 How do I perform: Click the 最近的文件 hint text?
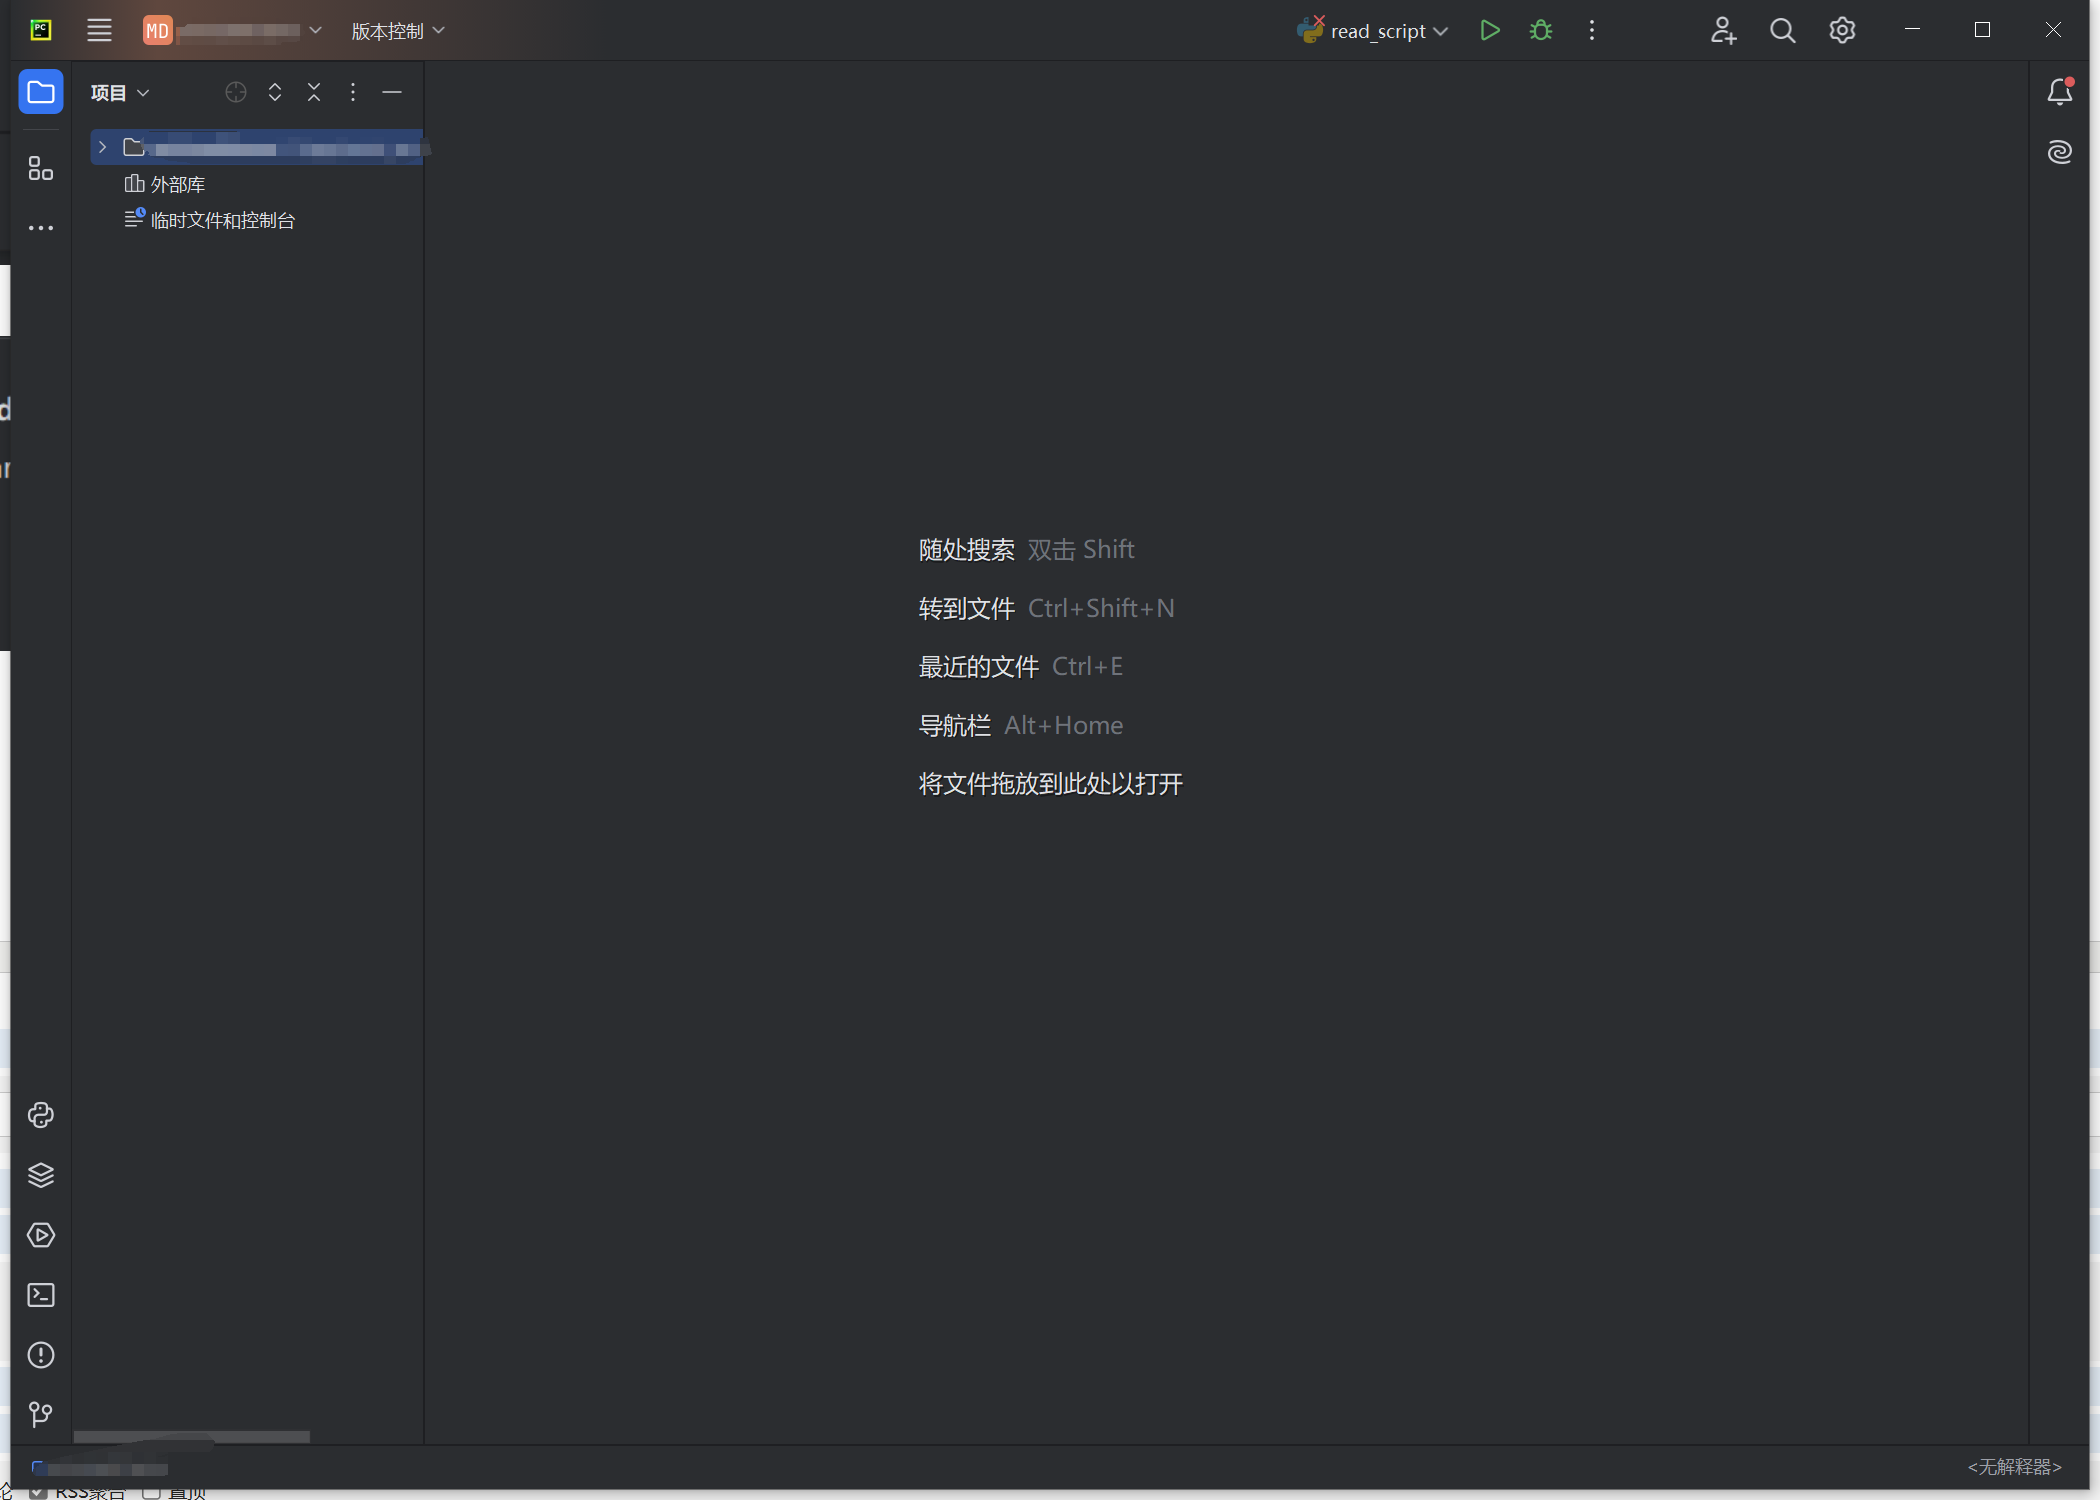[979, 666]
